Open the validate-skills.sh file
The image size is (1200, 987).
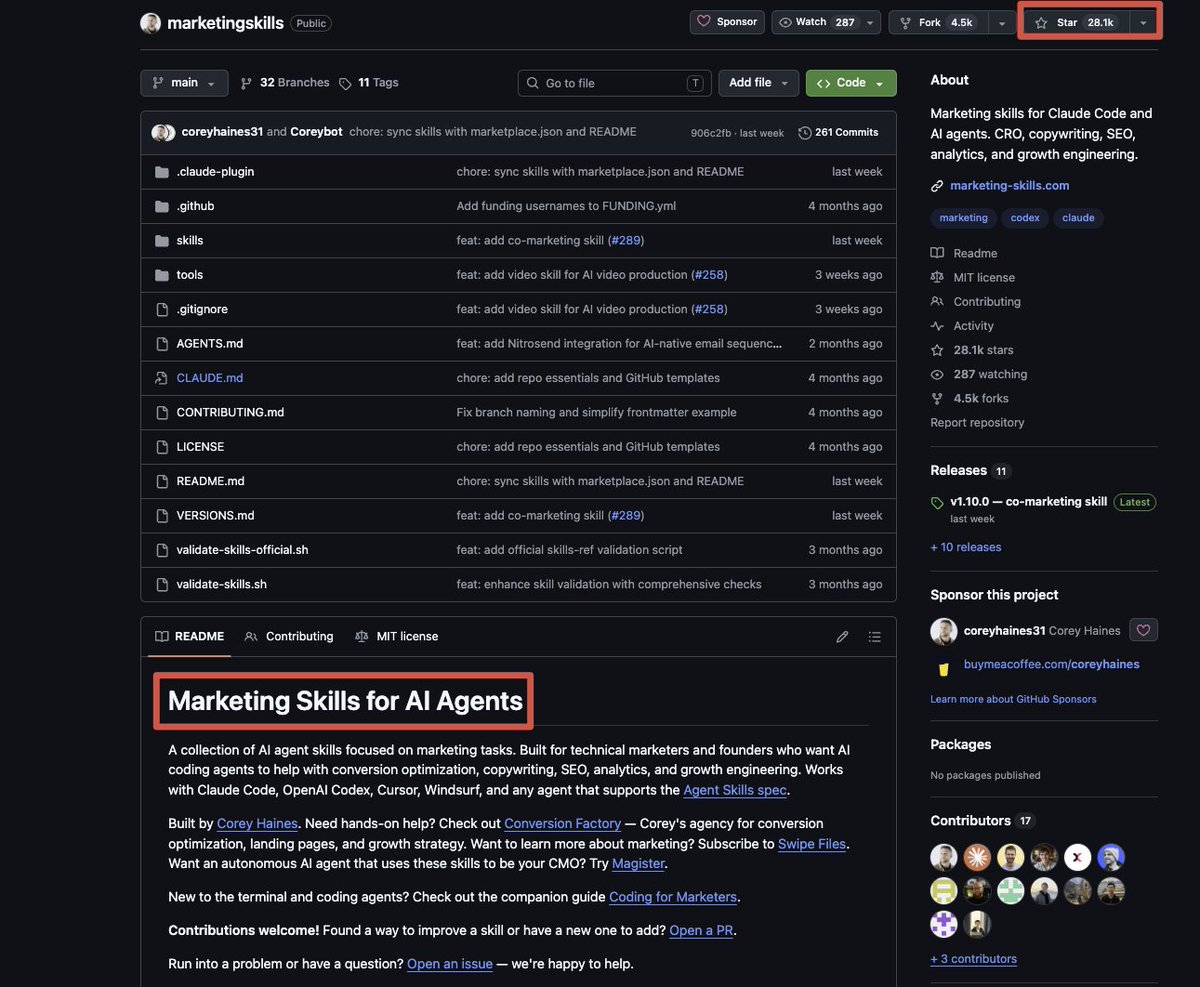point(221,584)
